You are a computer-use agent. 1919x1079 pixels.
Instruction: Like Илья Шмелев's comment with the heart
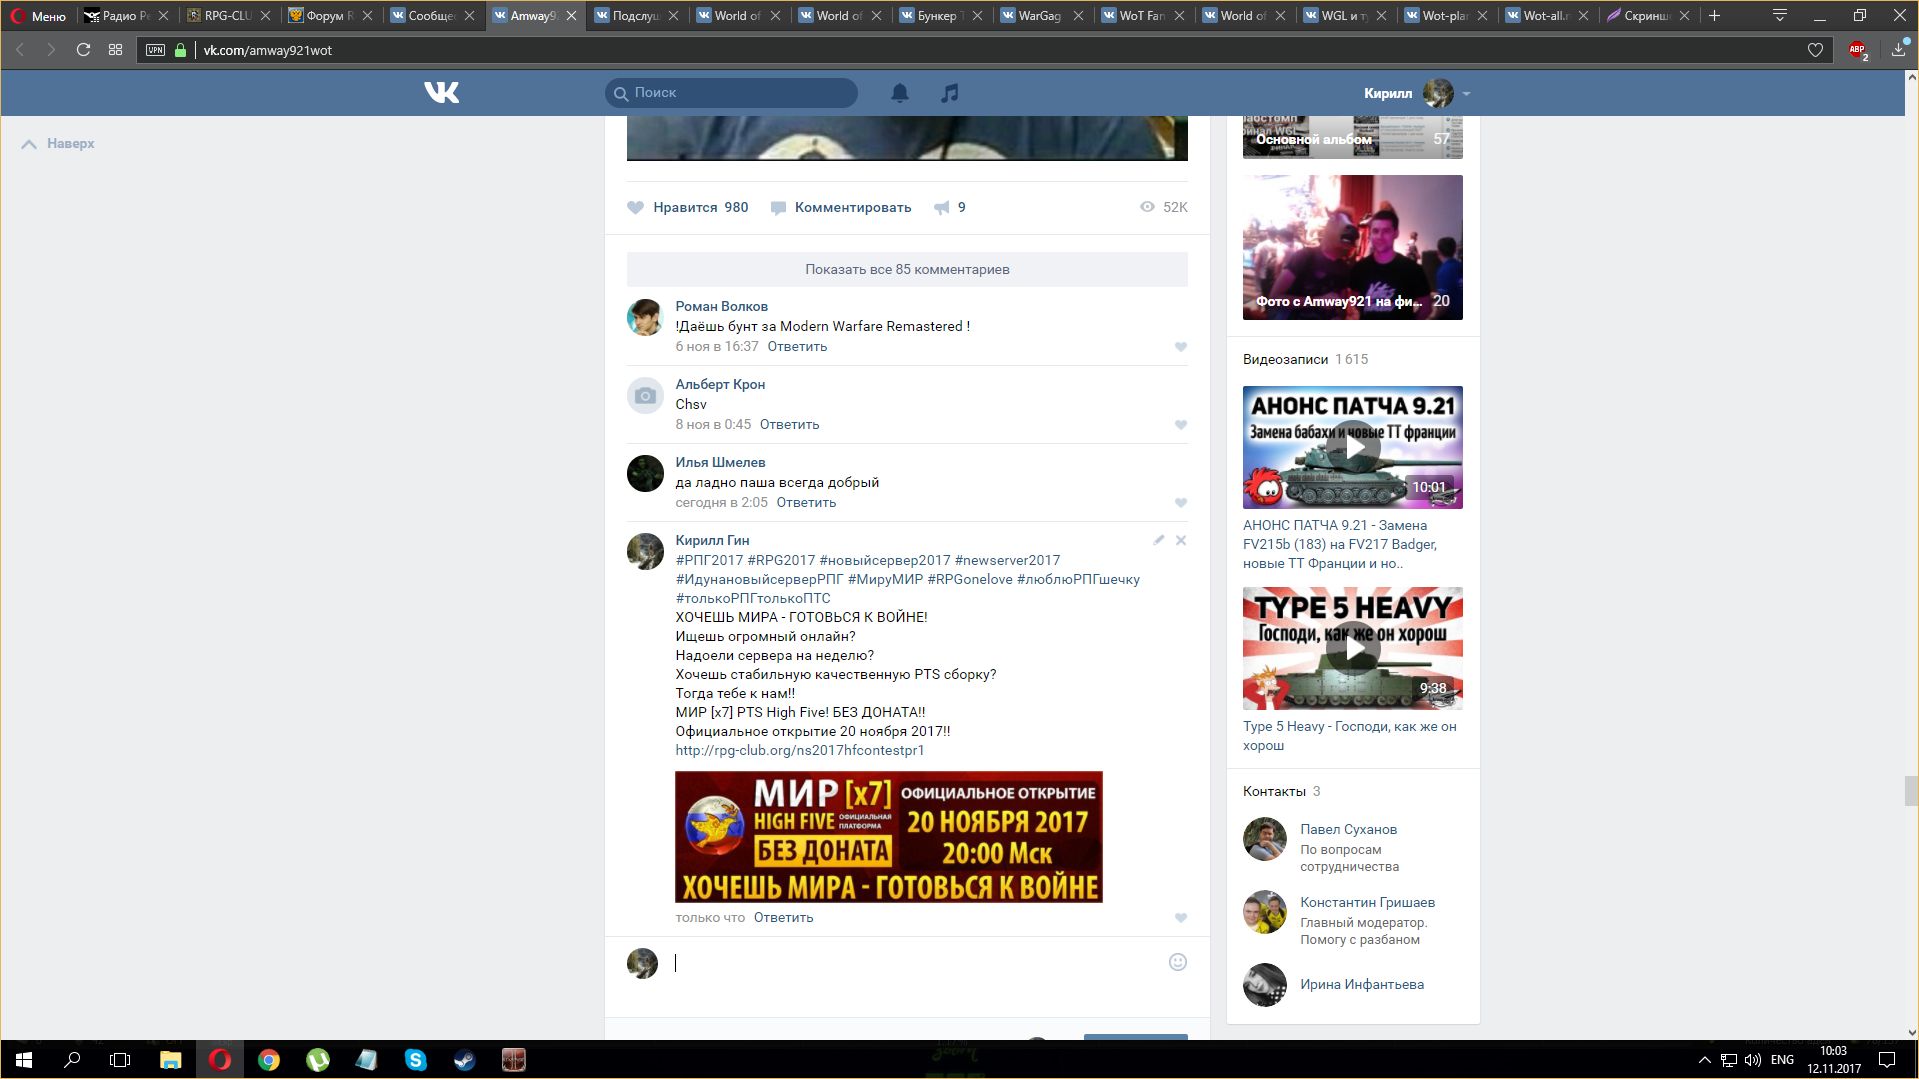[x=1181, y=503]
